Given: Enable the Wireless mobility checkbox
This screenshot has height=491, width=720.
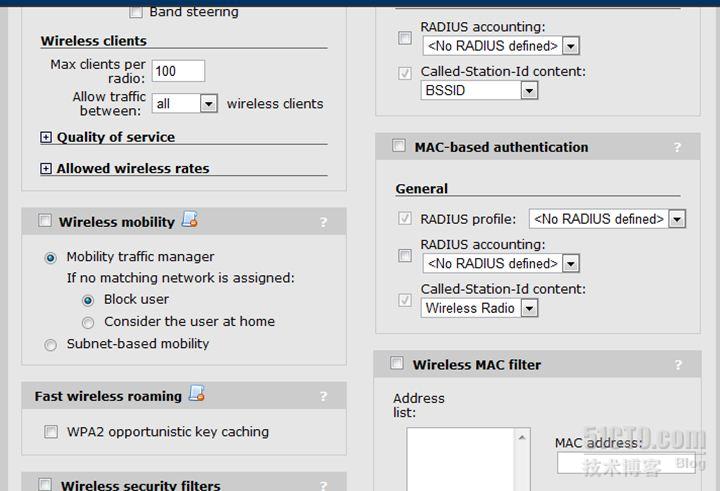Looking at the screenshot, I should point(45,220).
